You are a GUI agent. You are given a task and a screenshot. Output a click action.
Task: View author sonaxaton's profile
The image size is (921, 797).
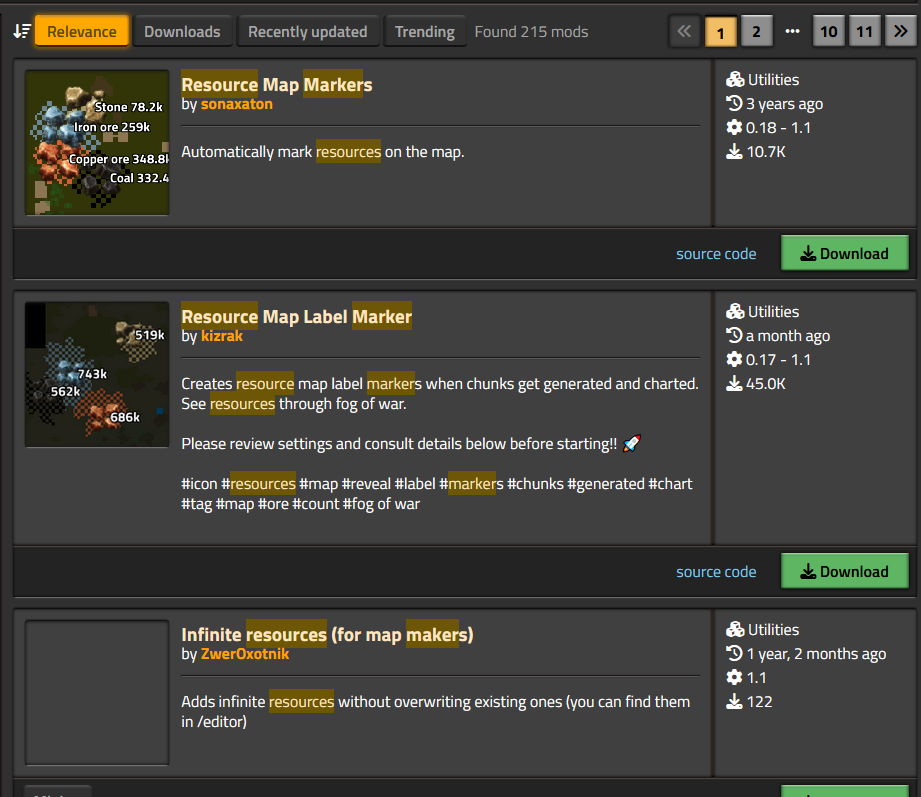click(x=236, y=104)
